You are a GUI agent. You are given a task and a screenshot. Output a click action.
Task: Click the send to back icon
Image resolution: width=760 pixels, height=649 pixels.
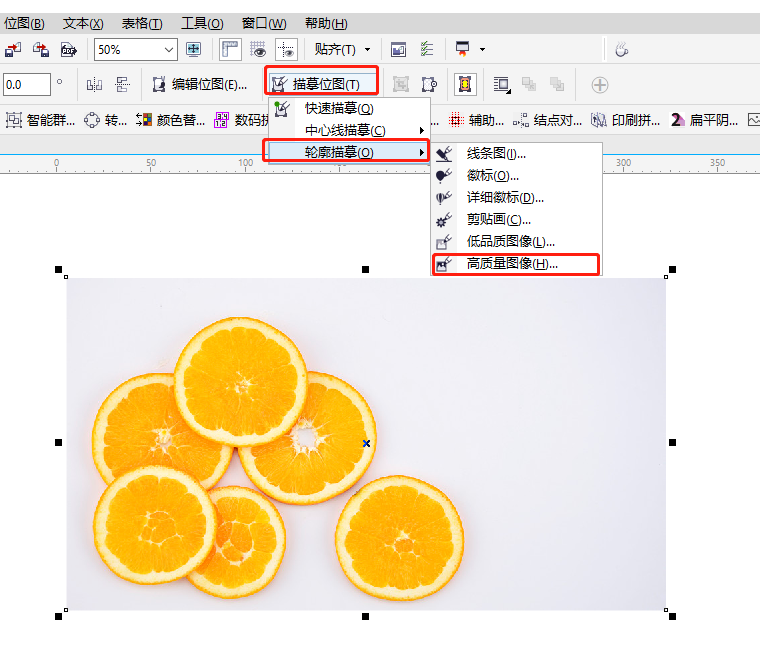coord(557,85)
